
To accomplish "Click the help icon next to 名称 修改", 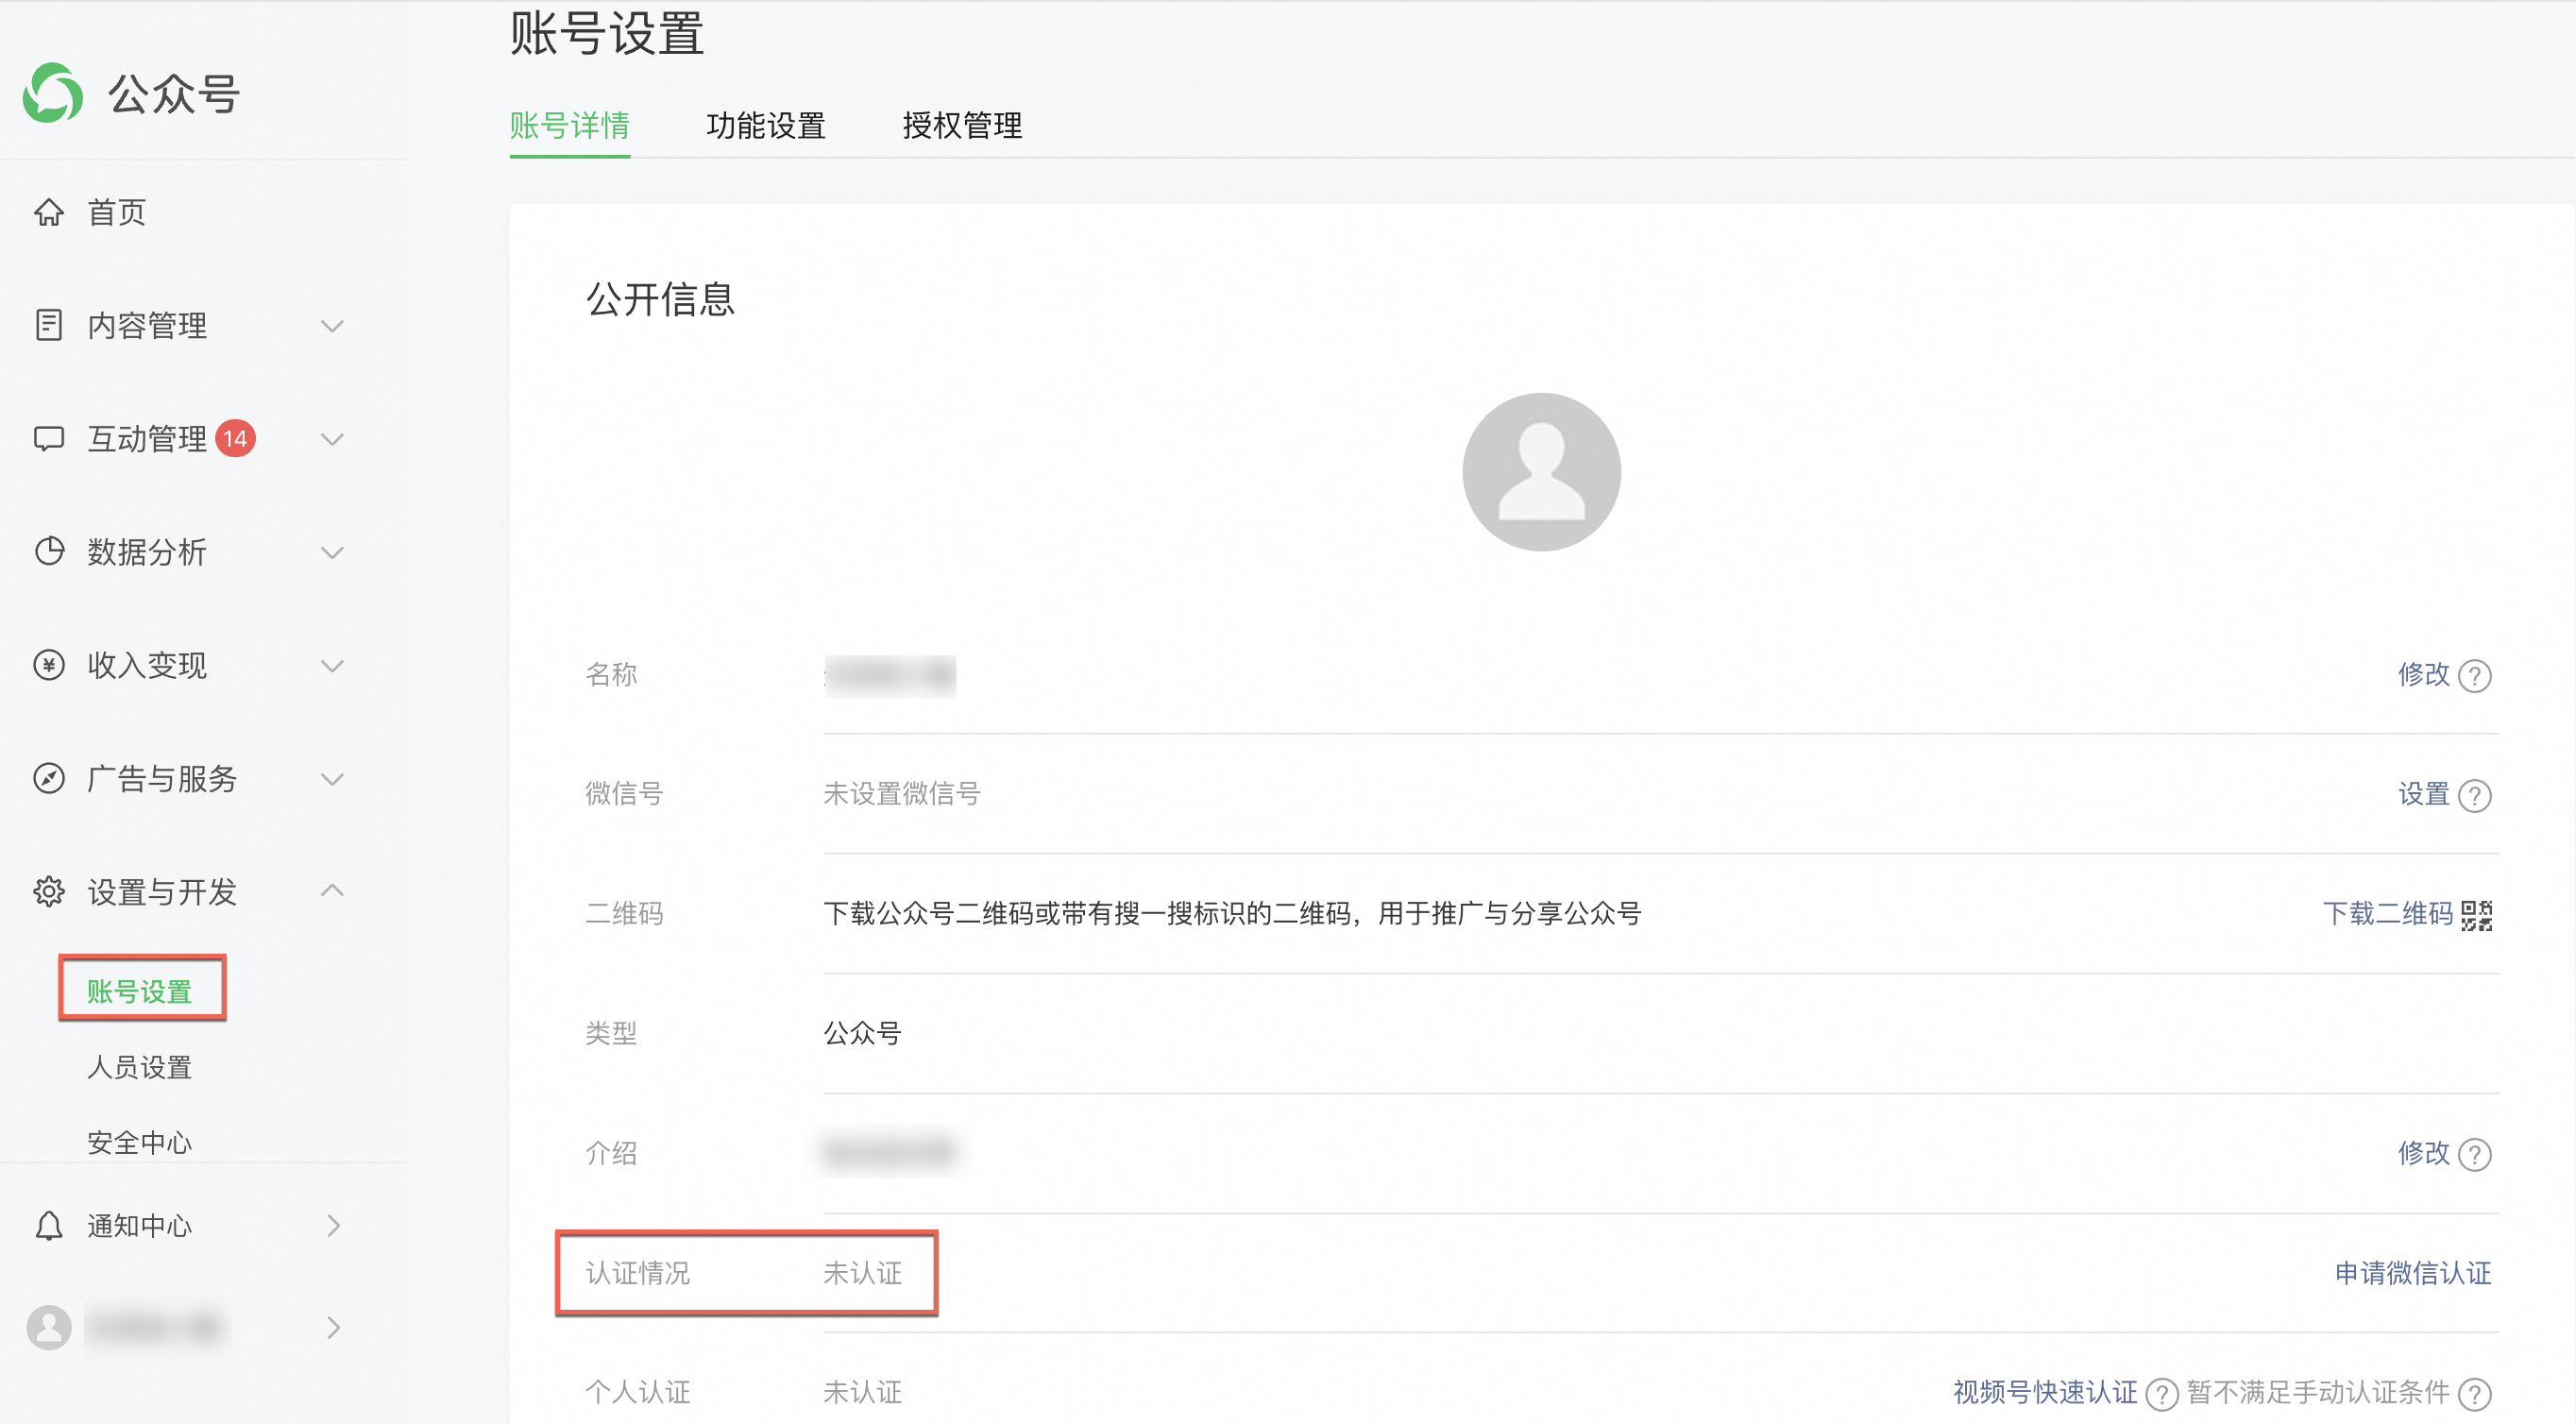I will 2475,676.
